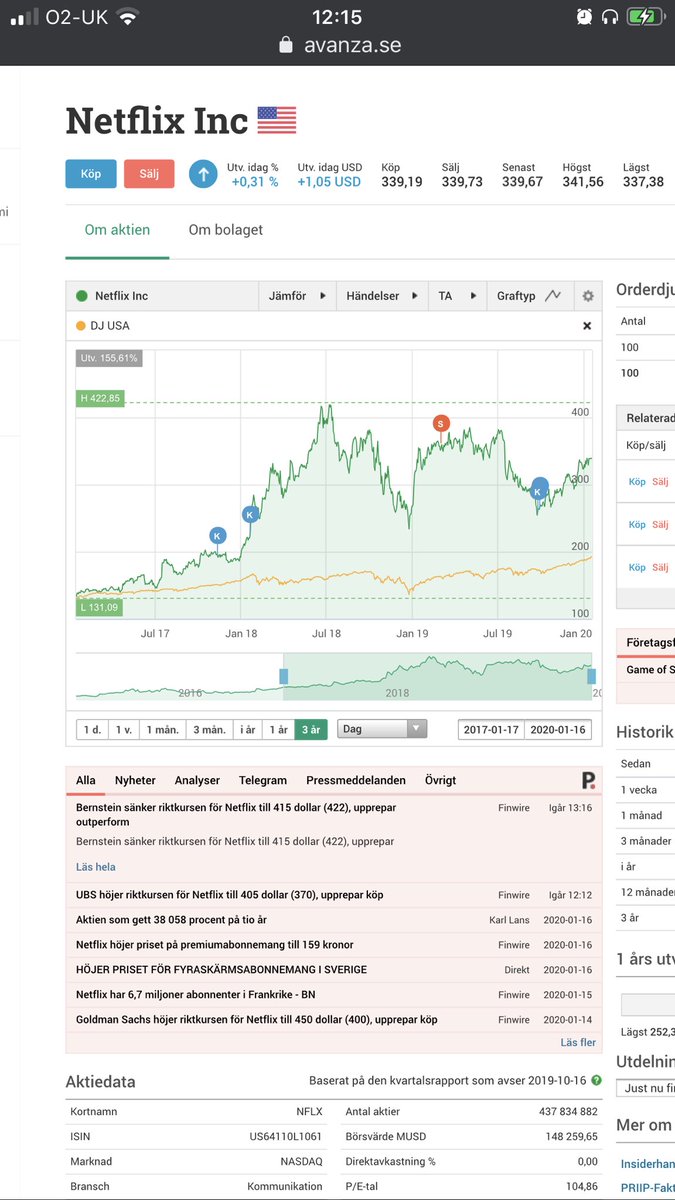
Task: Click the ISIN value US64110L1061
Action: [x=286, y=1136]
